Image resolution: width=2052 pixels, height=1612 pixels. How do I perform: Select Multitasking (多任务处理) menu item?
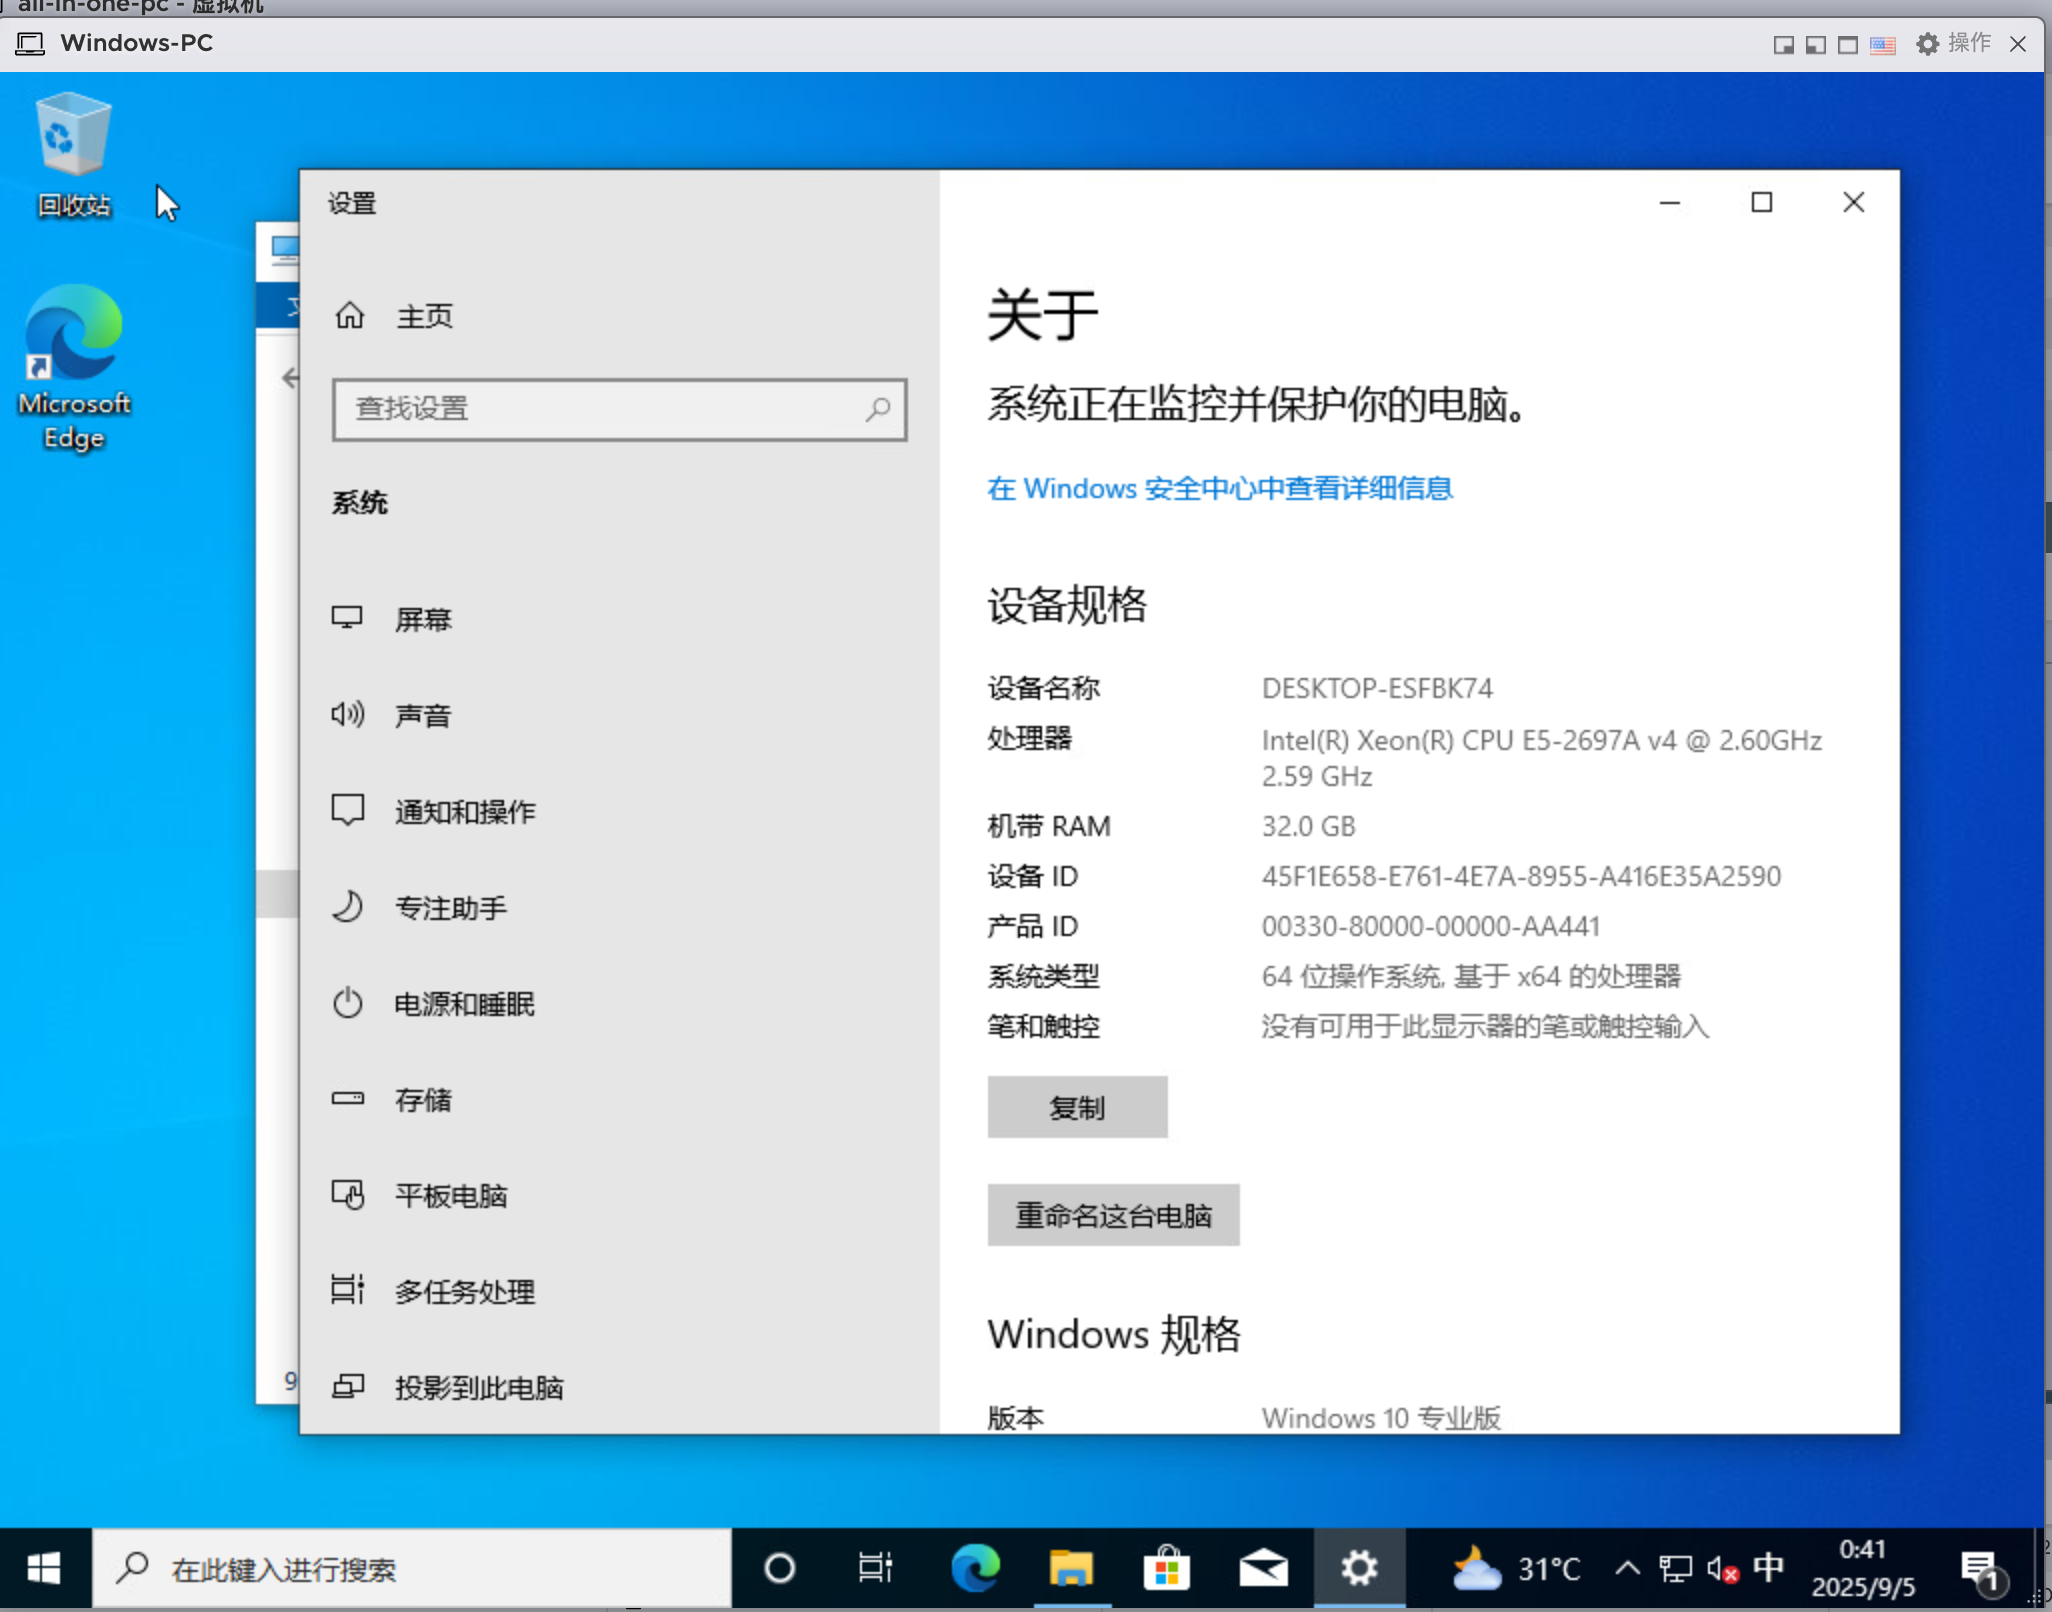(464, 1291)
